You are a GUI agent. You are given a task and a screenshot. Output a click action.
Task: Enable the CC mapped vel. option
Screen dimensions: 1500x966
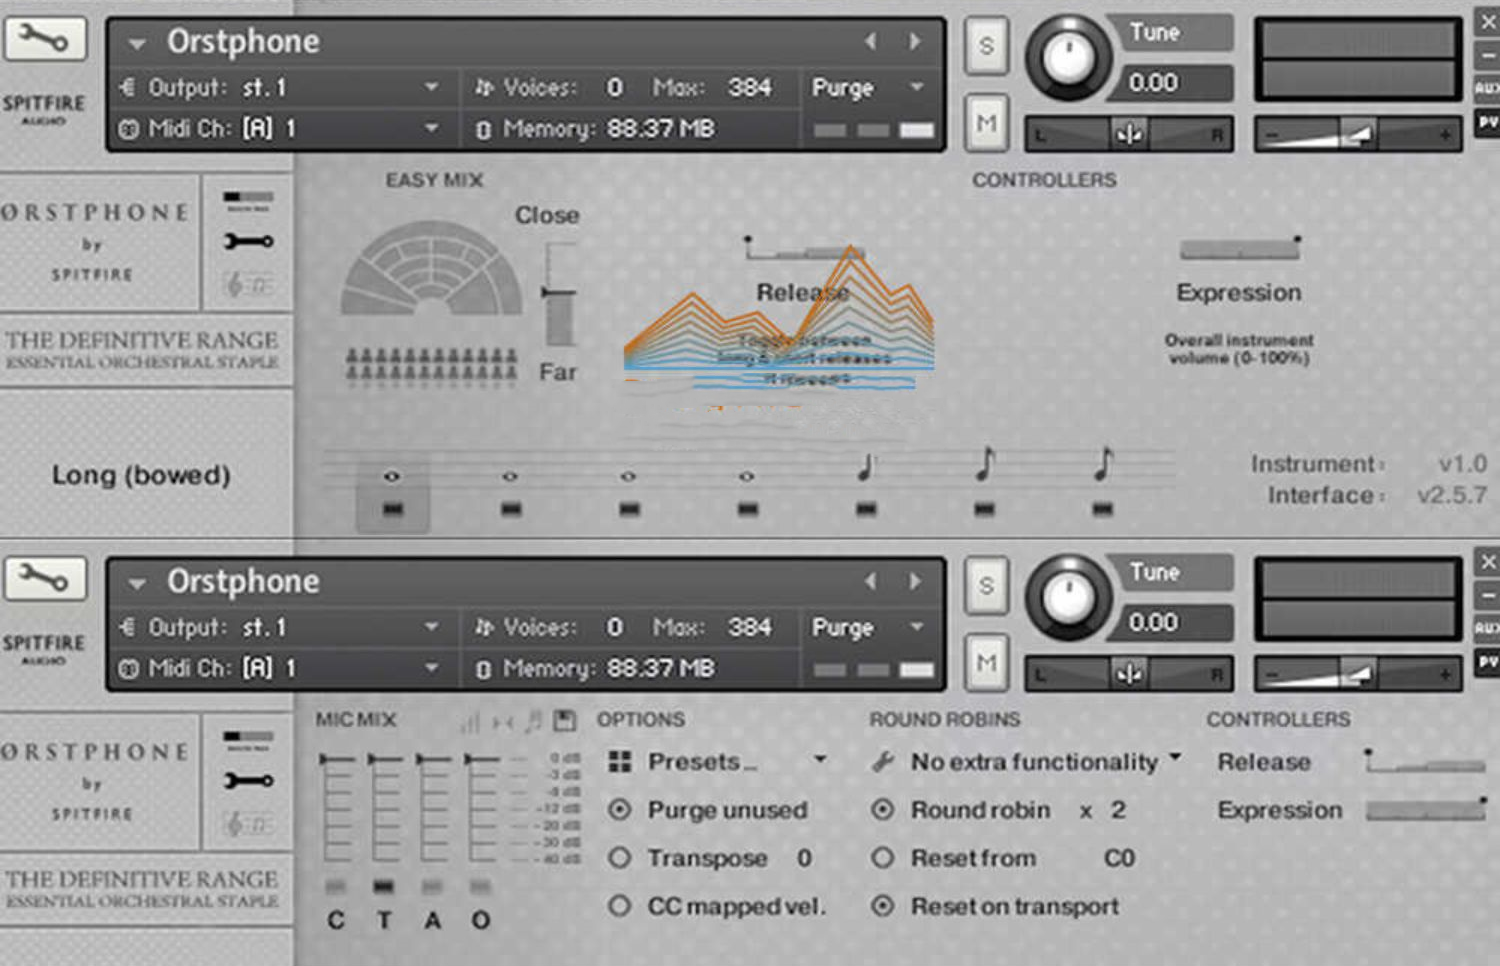(620, 906)
